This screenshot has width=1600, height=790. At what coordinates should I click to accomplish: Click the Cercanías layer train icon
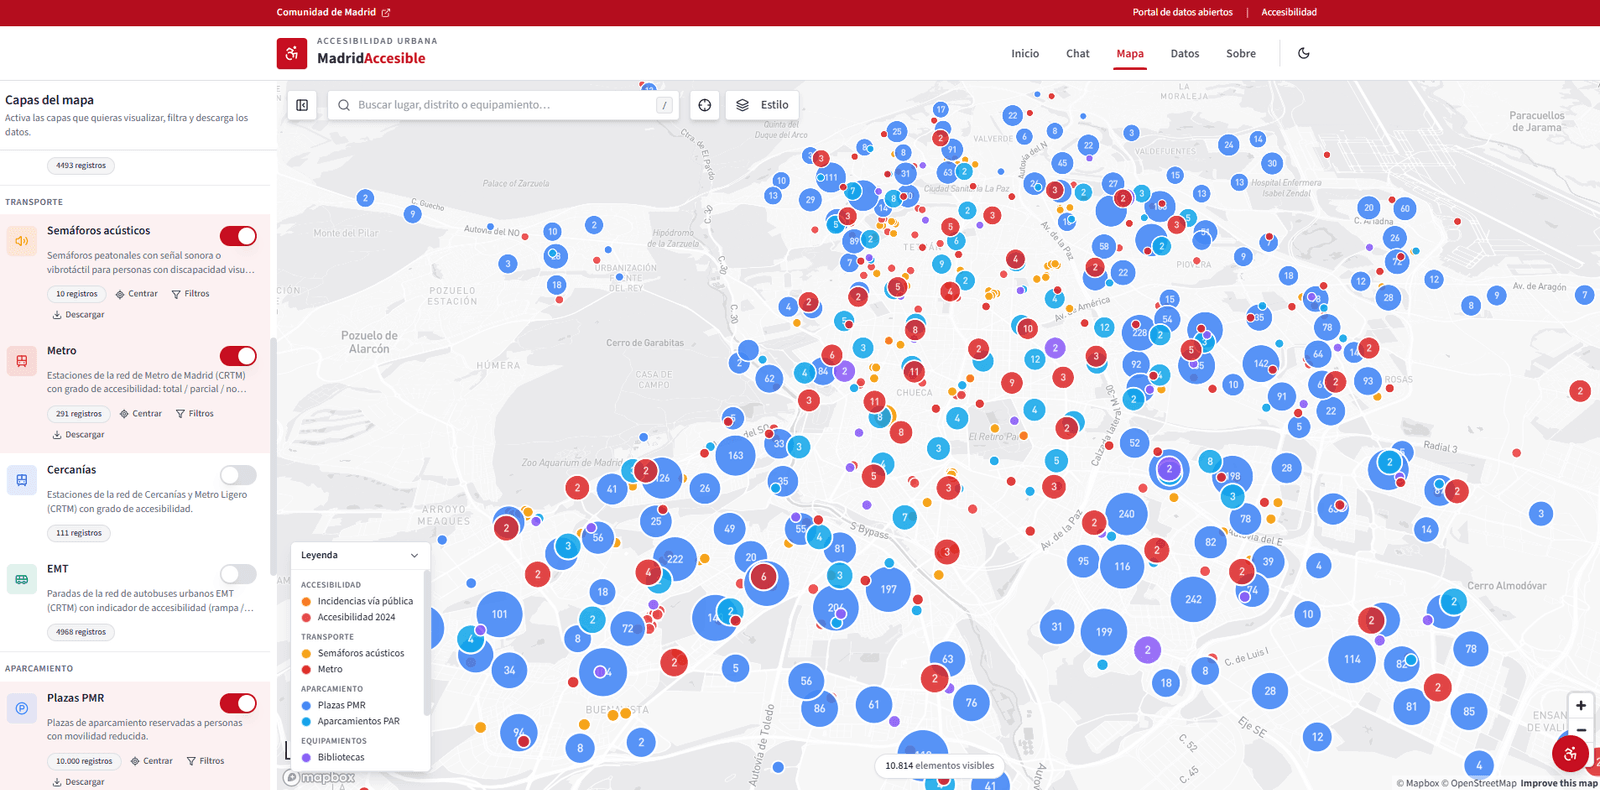click(x=22, y=480)
